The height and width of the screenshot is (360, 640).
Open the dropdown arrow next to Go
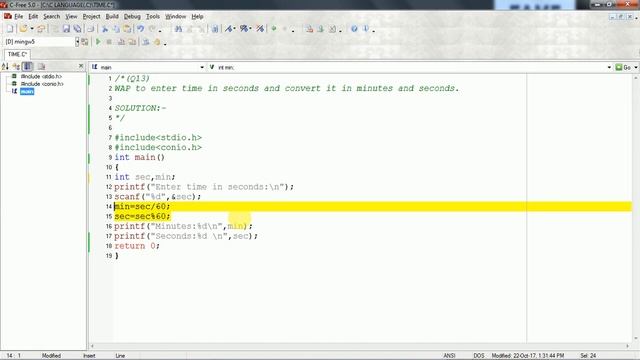[x=636, y=67]
